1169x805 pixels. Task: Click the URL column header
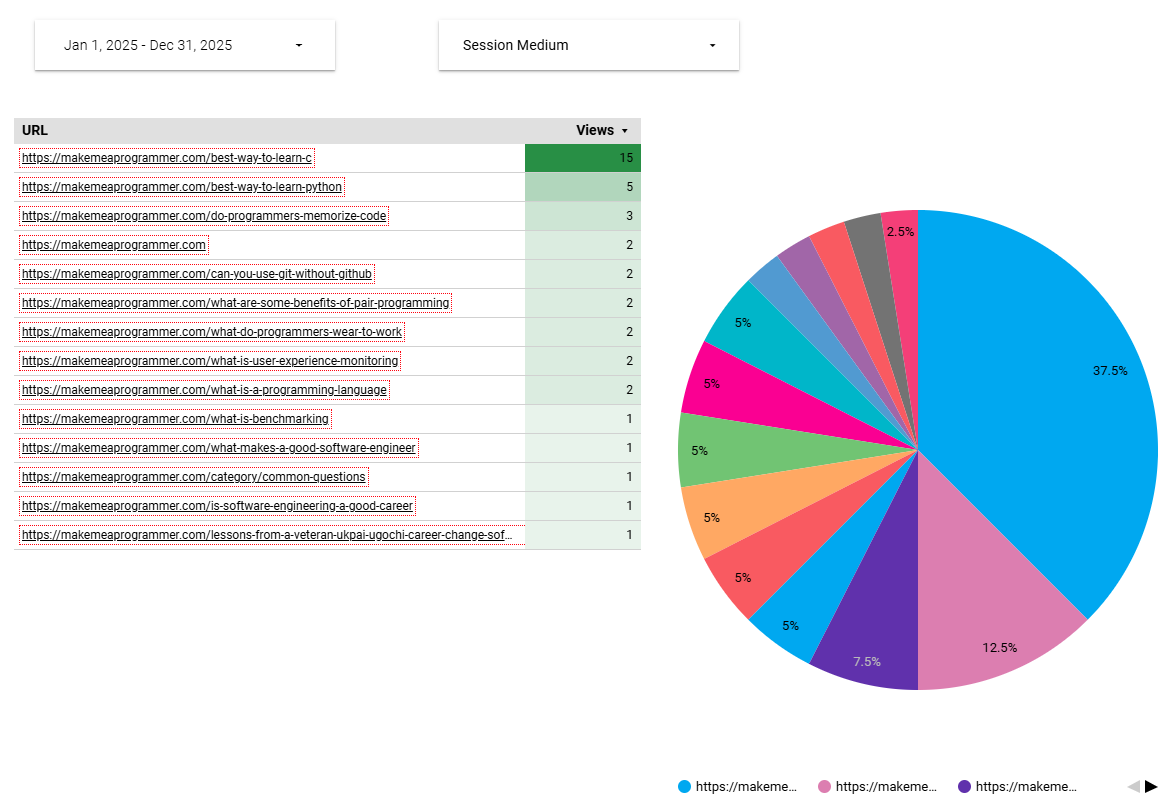point(35,131)
